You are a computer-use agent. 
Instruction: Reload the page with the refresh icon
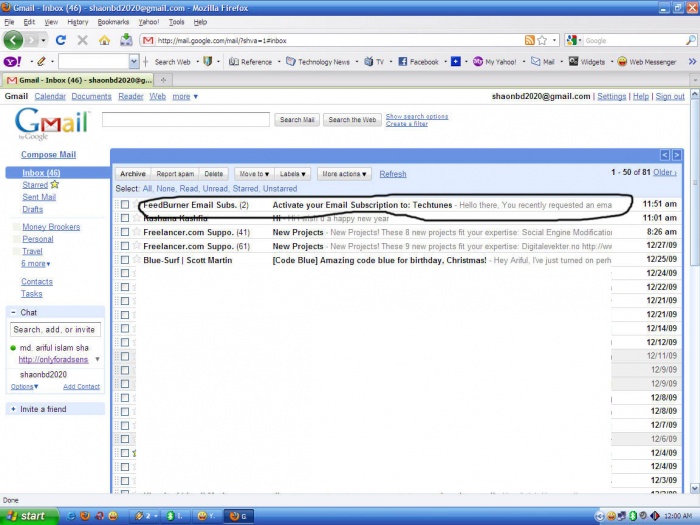[61, 40]
